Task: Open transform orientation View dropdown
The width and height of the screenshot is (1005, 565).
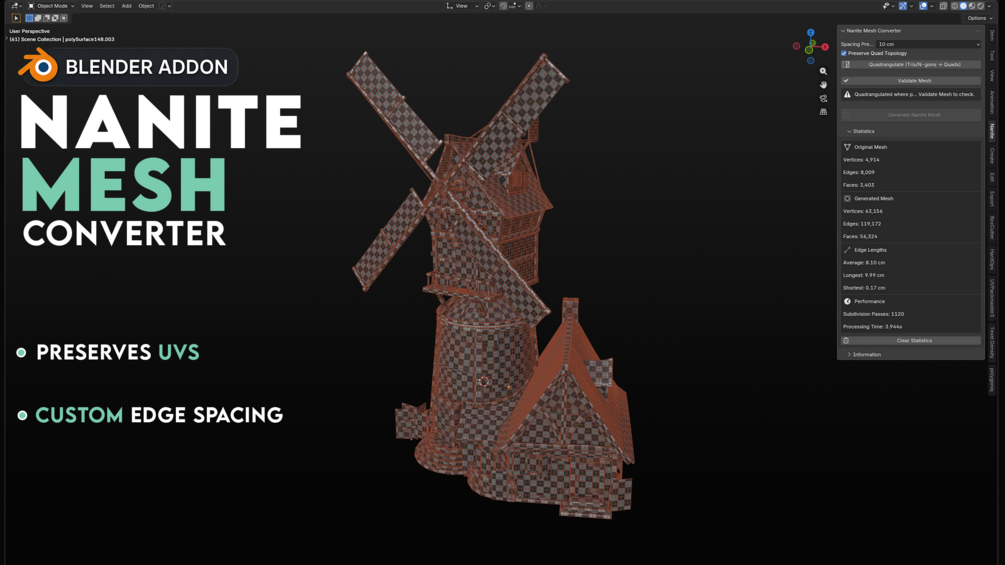Action: tap(462, 6)
